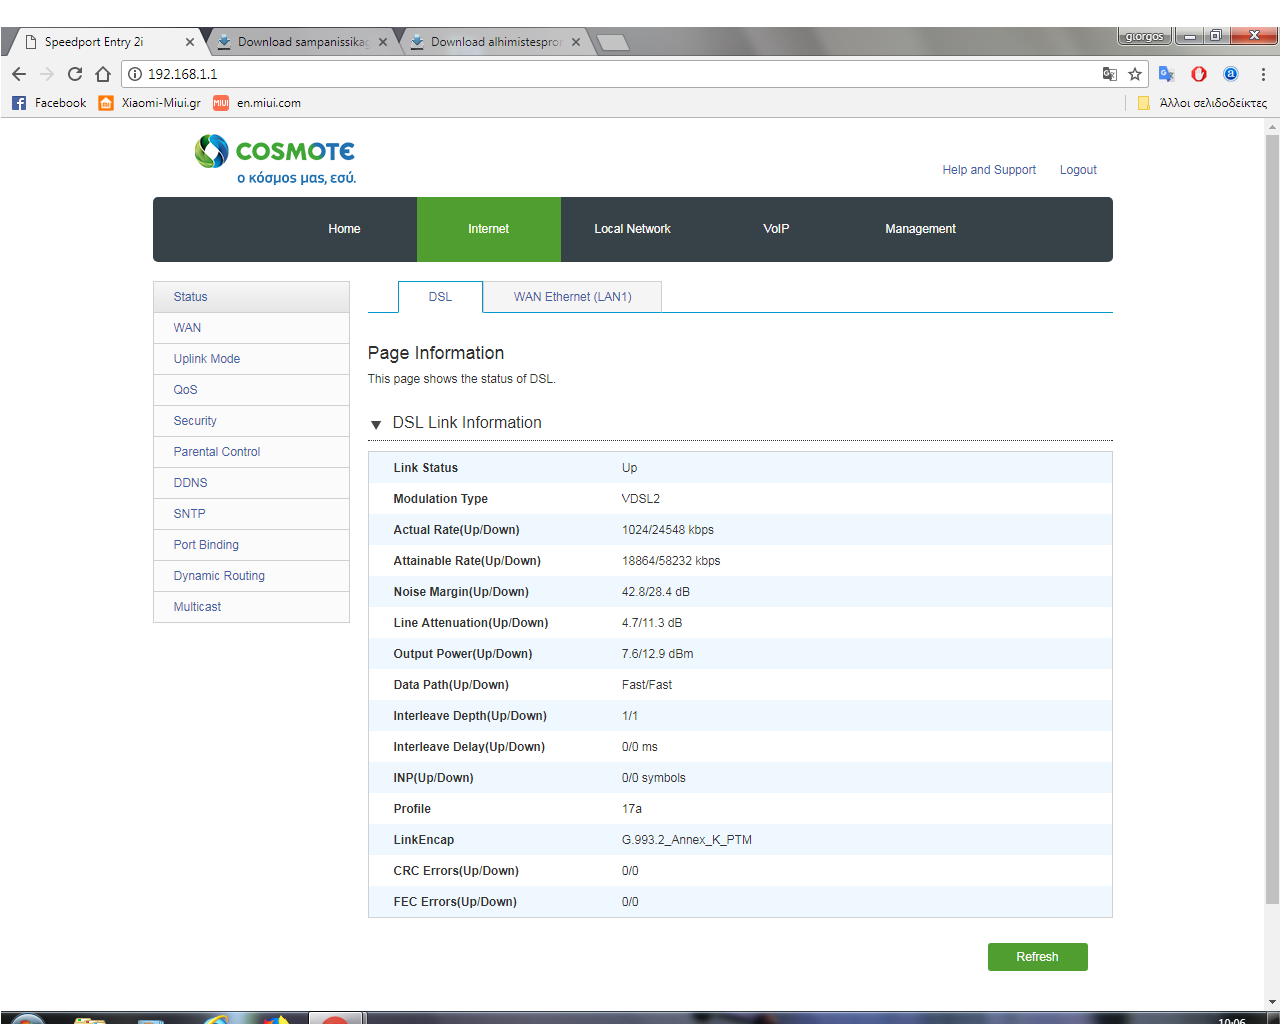The height and width of the screenshot is (1024, 1280).
Task: Click the back navigation arrow
Action: 19,74
